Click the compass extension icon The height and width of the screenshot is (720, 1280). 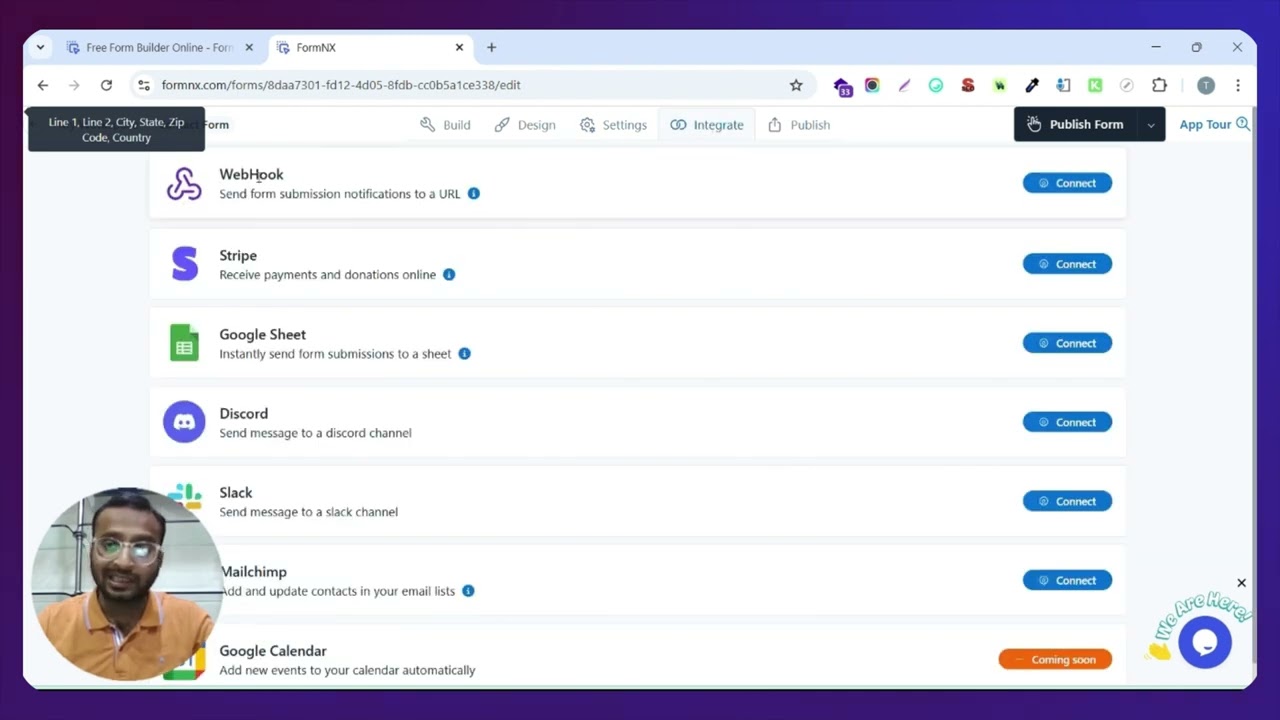pos(1127,86)
